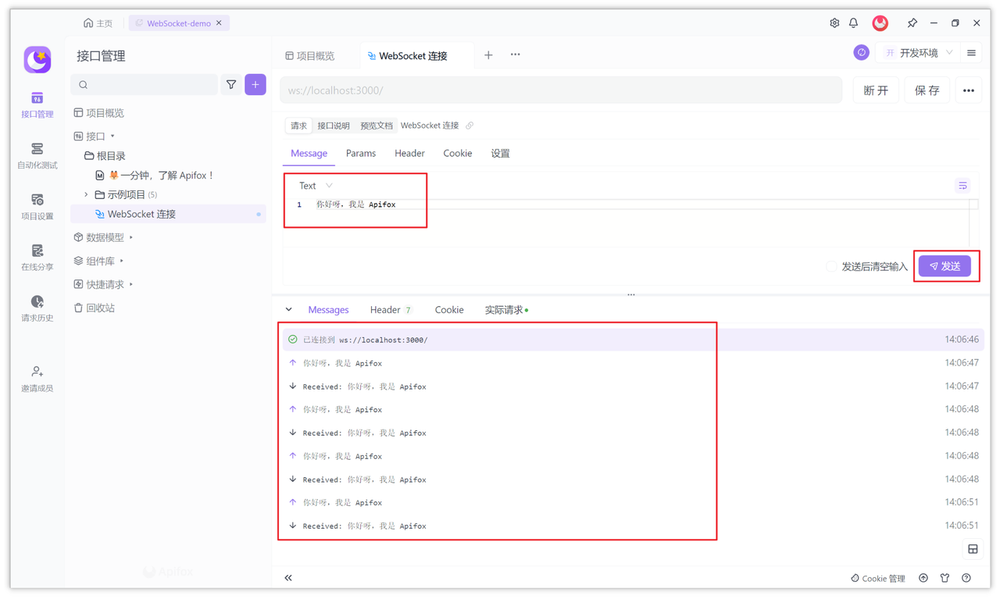The width and height of the screenshot is (1000, 598).
Task: Open the 实际请求 tab
Action: [506, 309]
